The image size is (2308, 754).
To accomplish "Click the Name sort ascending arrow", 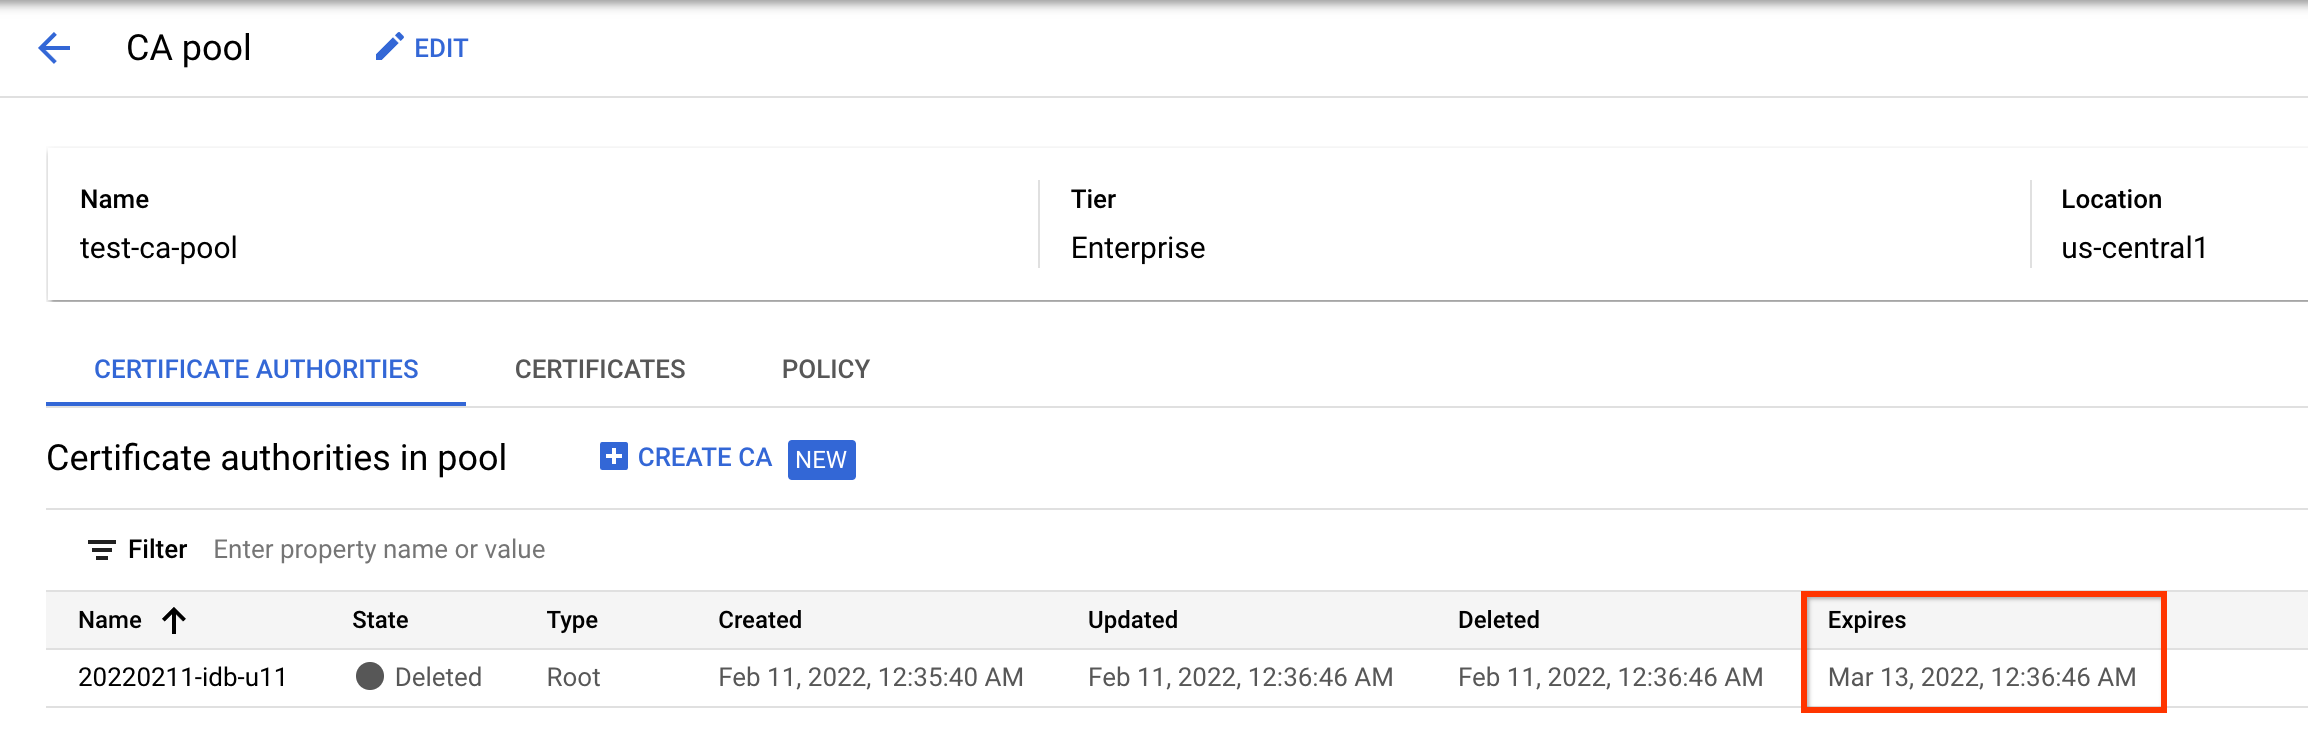I will tap(174, 621).
